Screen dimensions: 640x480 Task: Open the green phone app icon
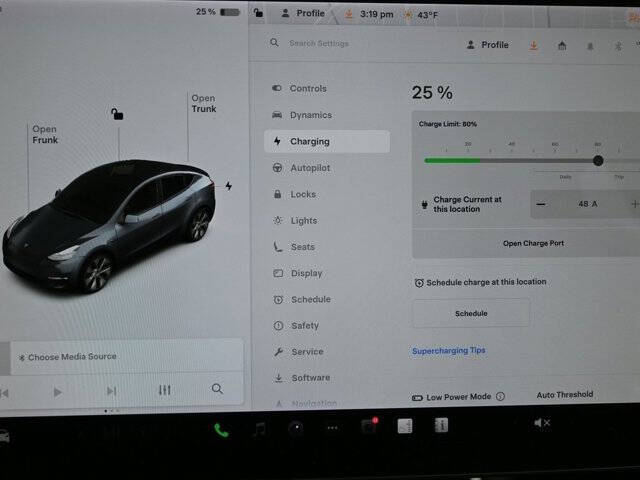(x=222, y=430)
